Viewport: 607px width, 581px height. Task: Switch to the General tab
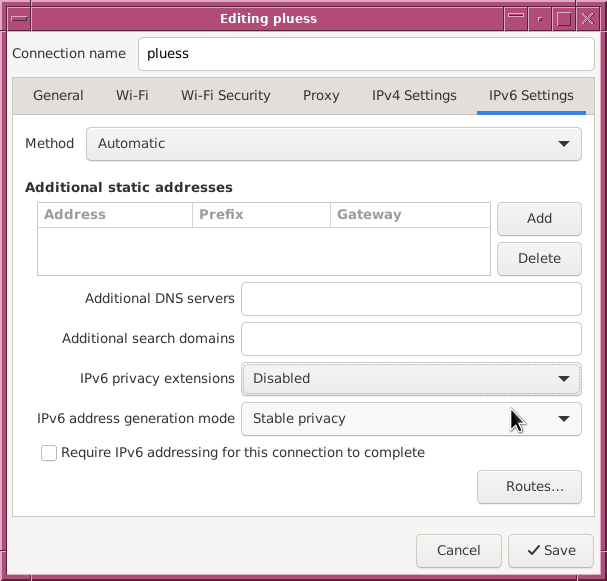click(x=58, y=96)
